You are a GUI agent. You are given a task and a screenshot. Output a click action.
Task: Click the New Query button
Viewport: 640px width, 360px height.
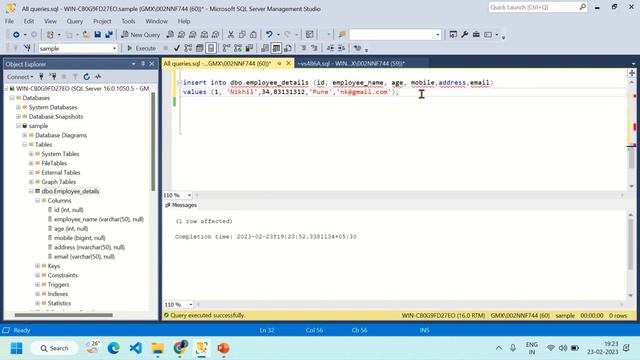(x=141, y=35)
